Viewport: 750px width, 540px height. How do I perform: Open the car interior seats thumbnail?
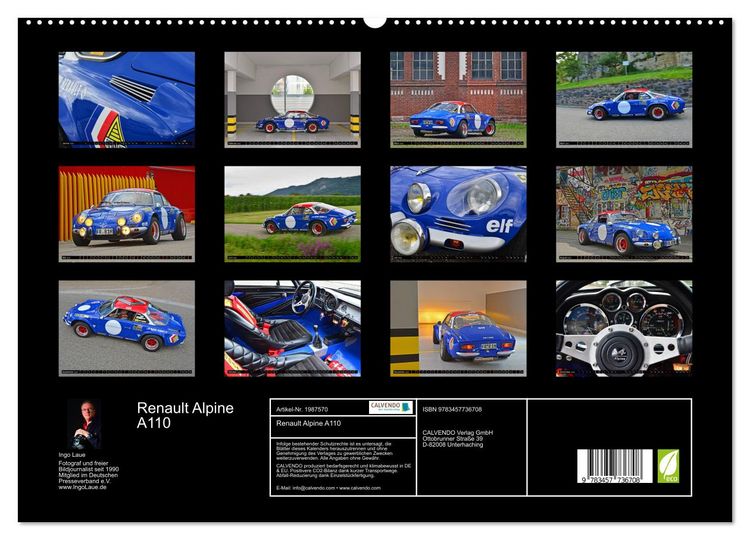point(292,328)
